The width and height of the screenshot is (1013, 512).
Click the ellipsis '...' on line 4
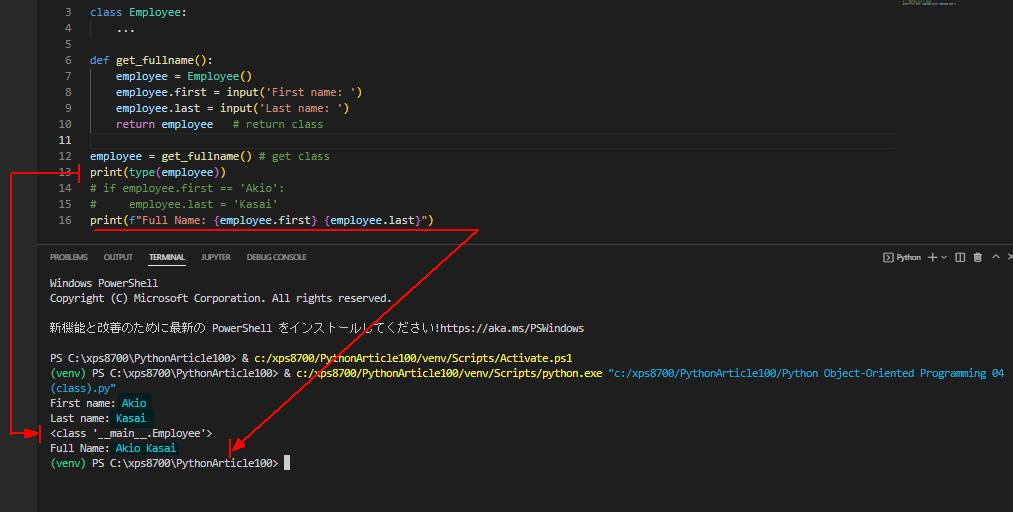click(x=125, y=28)
